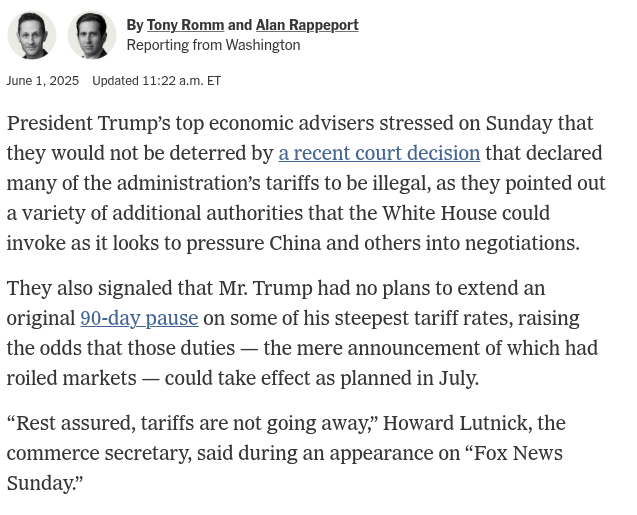
Task: Click the June 1, 2025 publication date
Action: (43, 81)
